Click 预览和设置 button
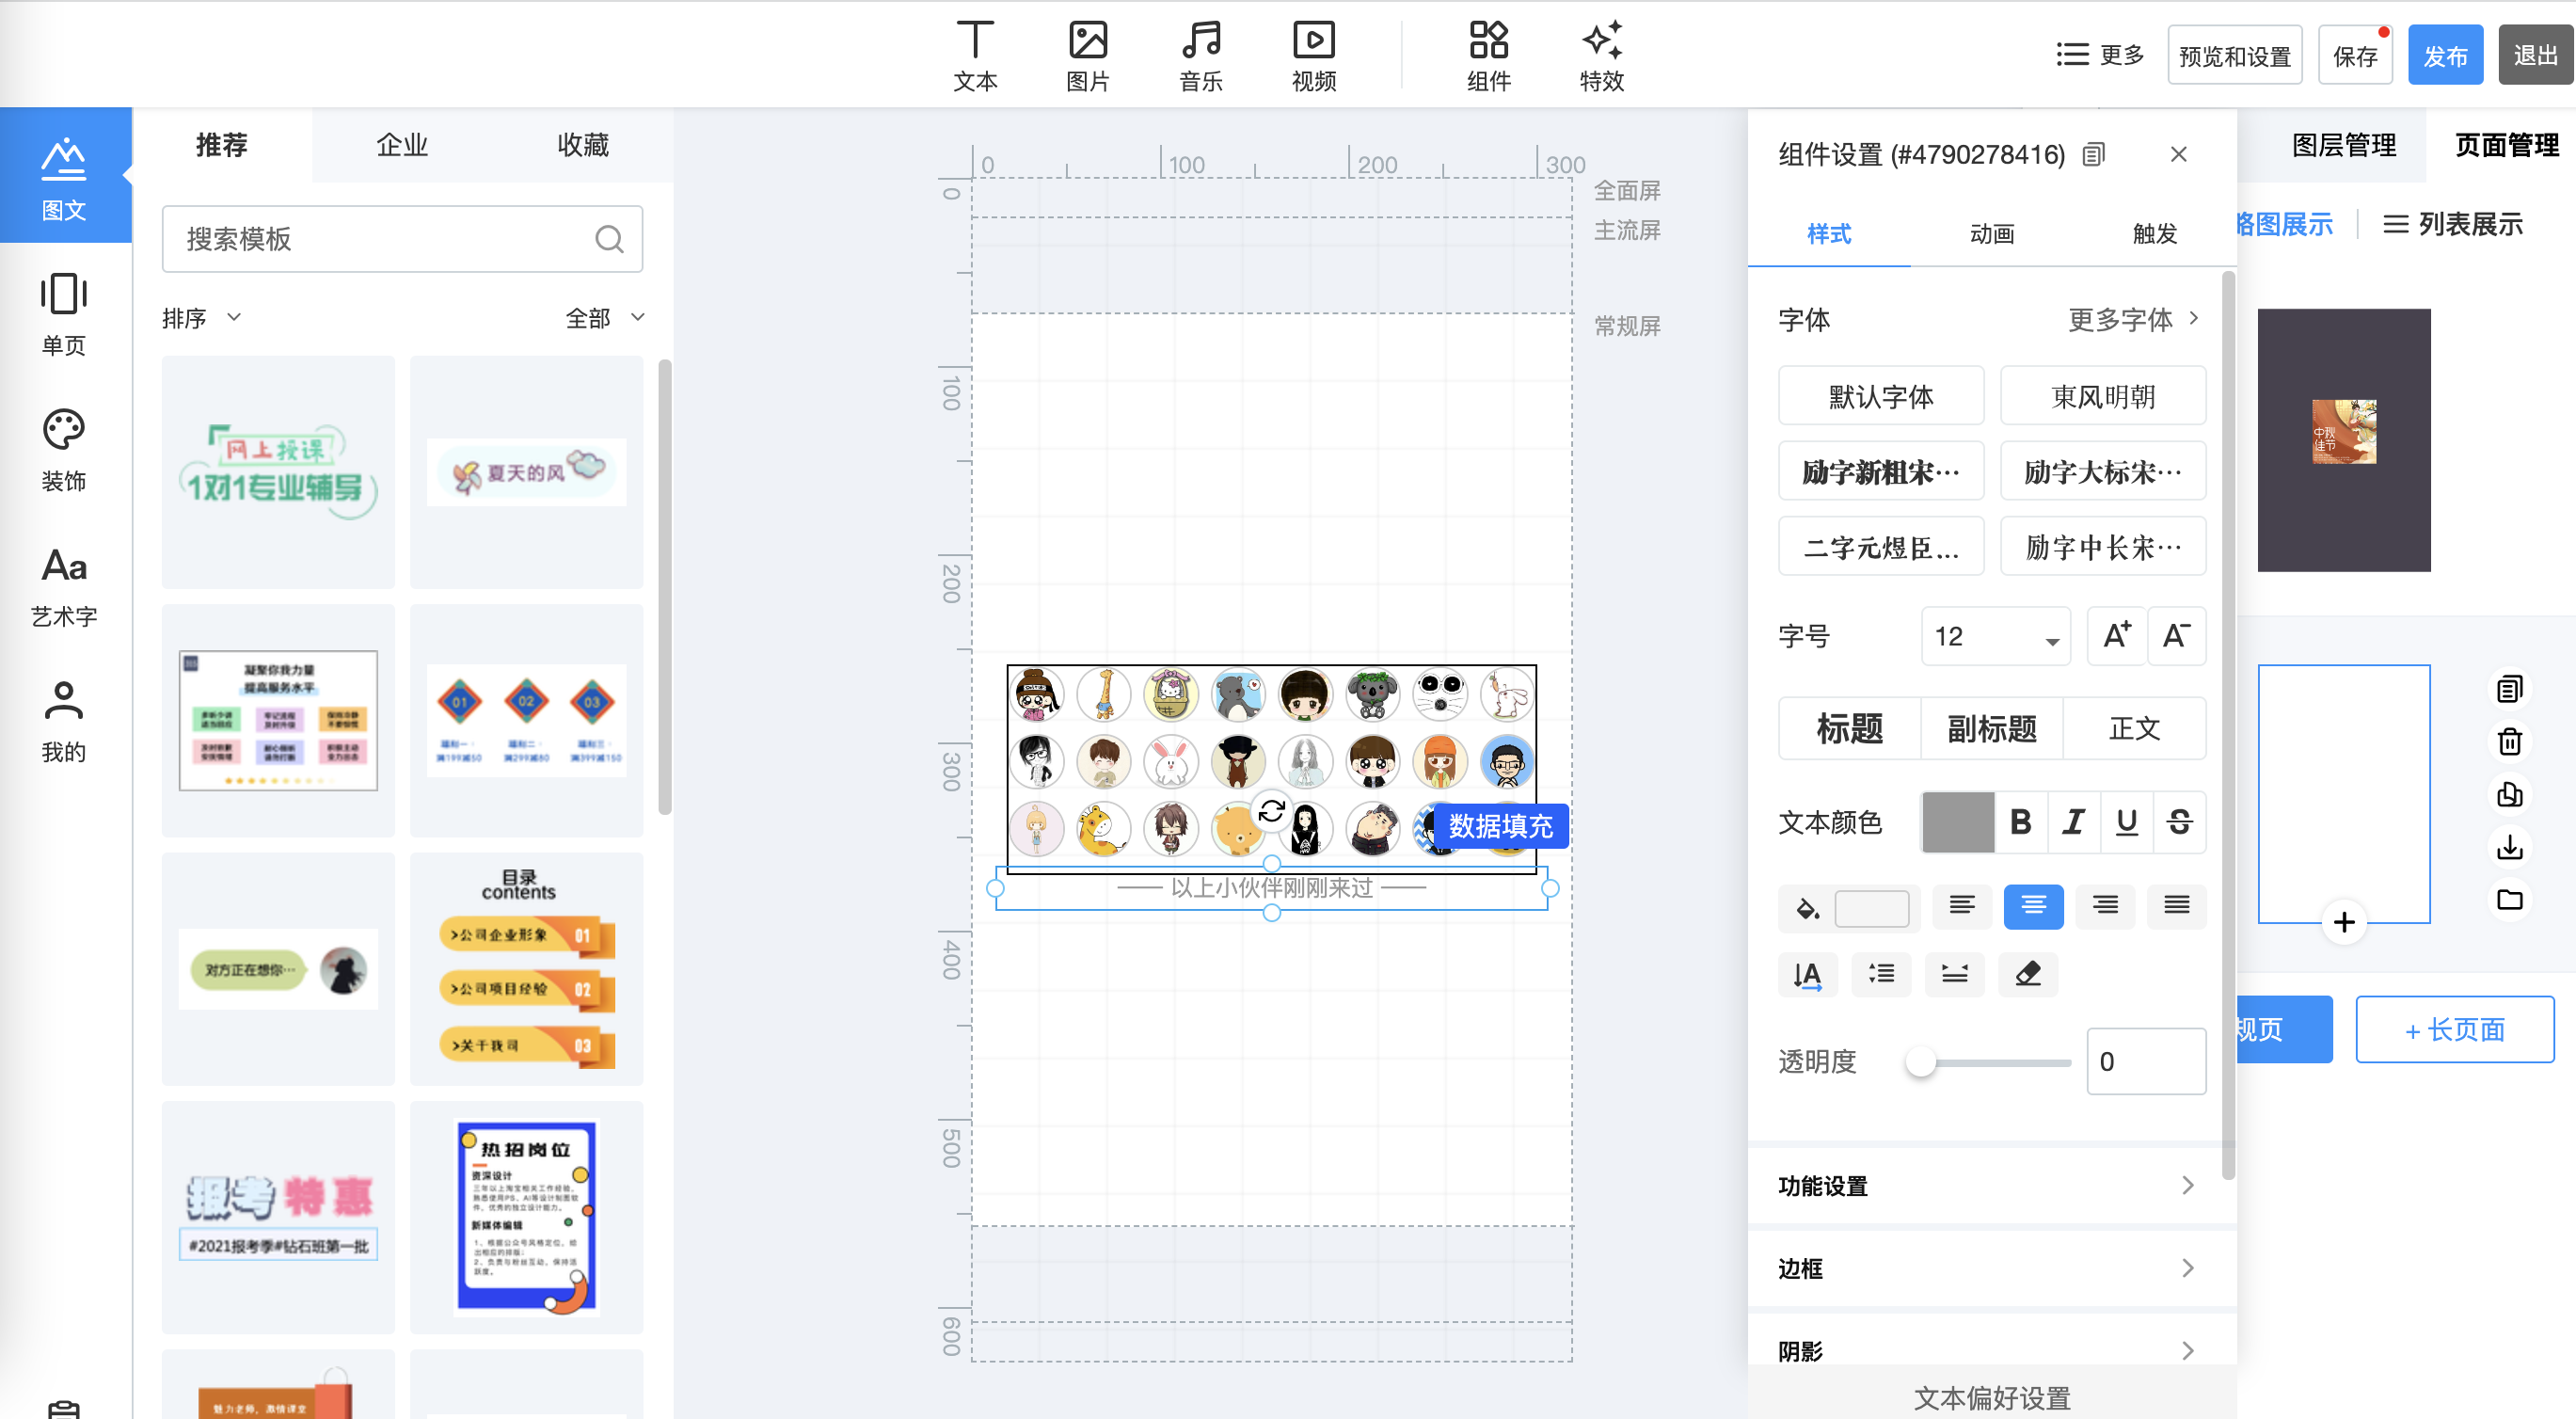This screenshot has height=1419, width=2576. click(x=2234, y=56)
